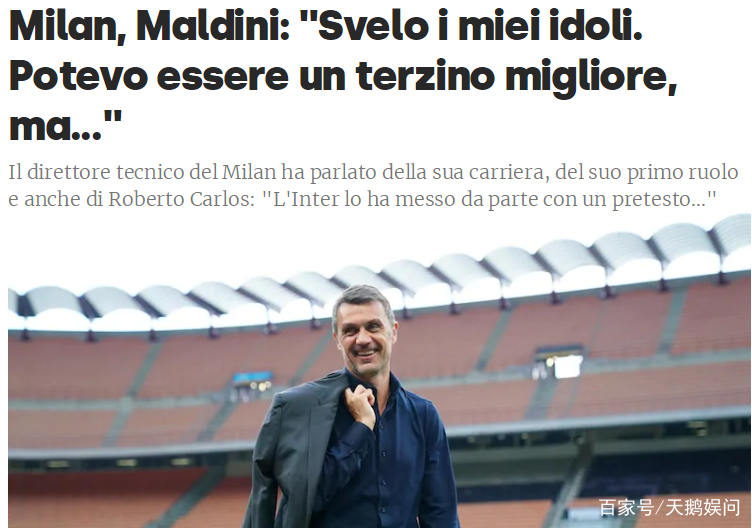Click the 百家号/天鹅娱问 watermark
The width and height of the screenshot is (752, 528).
pos(670,507)
